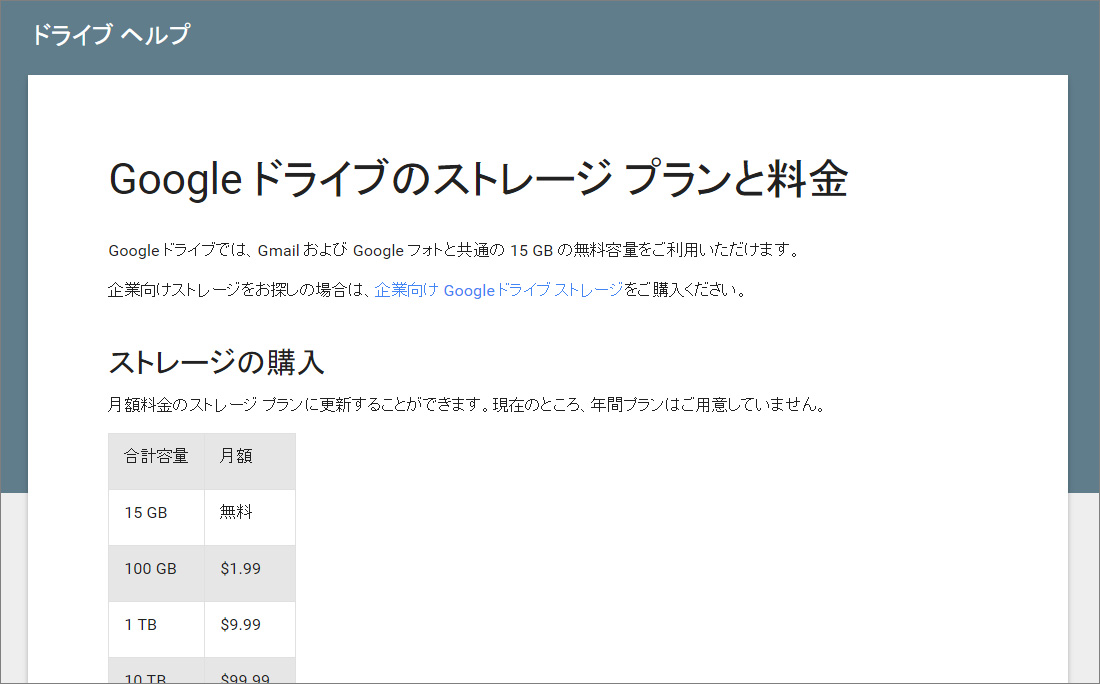Select the 無料 price cell
The image size is (1100, 684).
click(250, 517)
